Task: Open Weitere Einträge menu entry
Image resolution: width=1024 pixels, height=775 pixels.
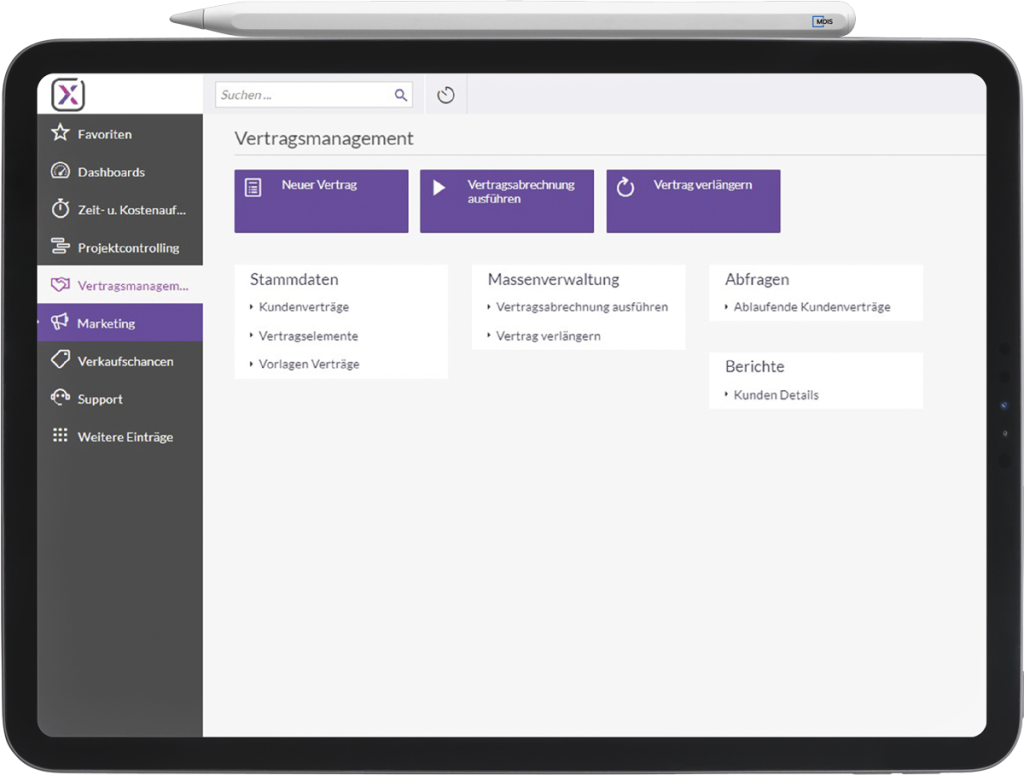Action: coord(125,437)
